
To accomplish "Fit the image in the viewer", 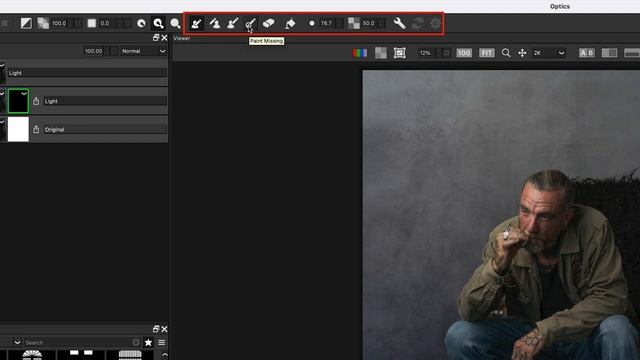I will (x=487, y=53).
